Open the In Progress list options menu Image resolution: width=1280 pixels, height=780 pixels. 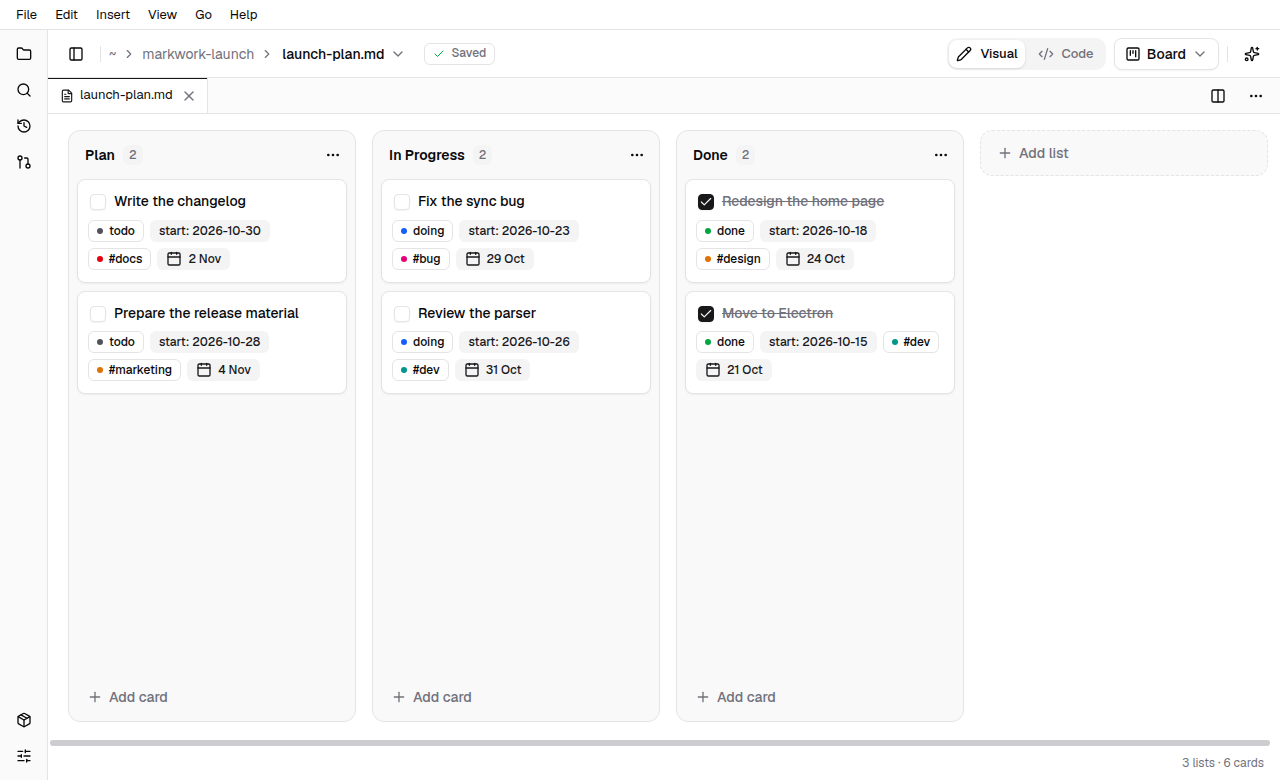point(637,155)
